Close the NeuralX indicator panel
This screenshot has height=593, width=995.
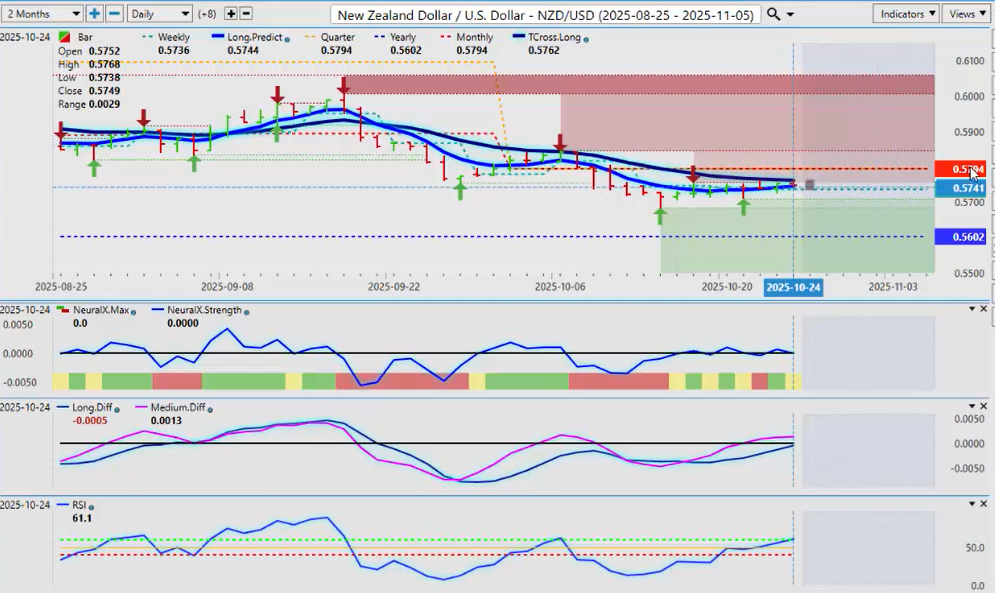tap(985, 309)
